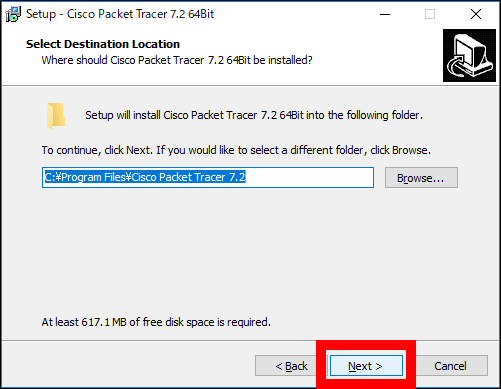Go to the previous step with Back
The image size is (501, 389).
pyautogui.click(x=286, y=366)
